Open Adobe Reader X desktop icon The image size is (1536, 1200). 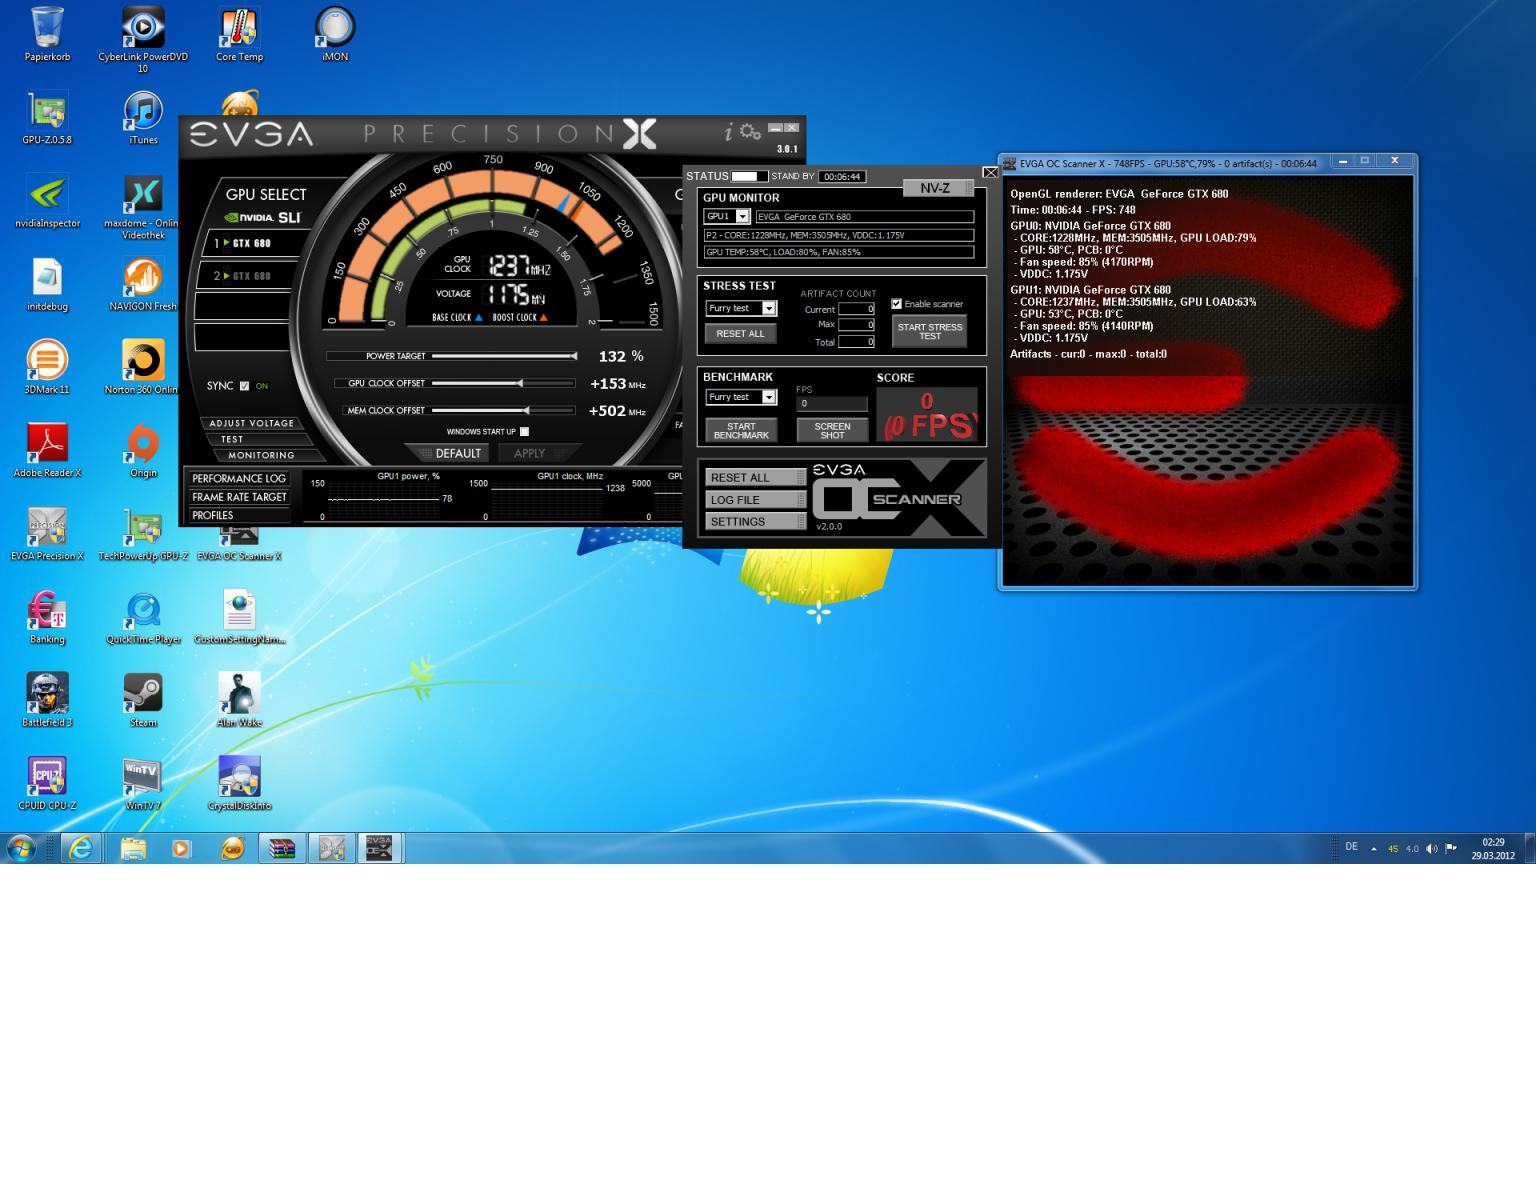[47, 452]
